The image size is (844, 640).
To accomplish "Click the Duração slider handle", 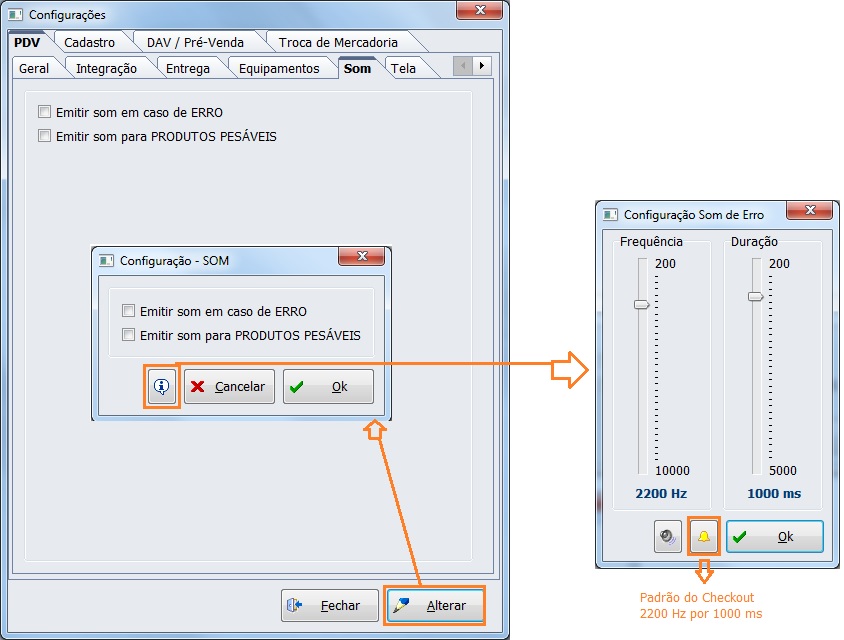I will coord(756,296).
